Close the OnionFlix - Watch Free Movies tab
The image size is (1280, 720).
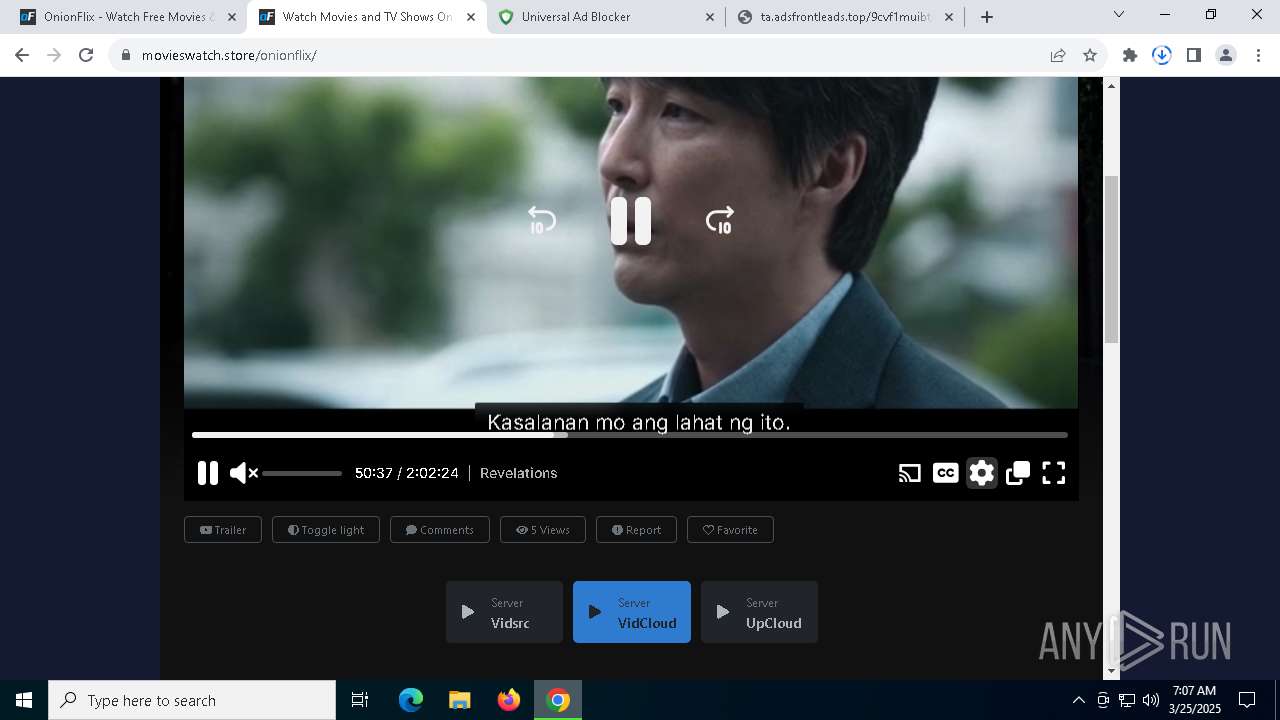coord(231,17)
